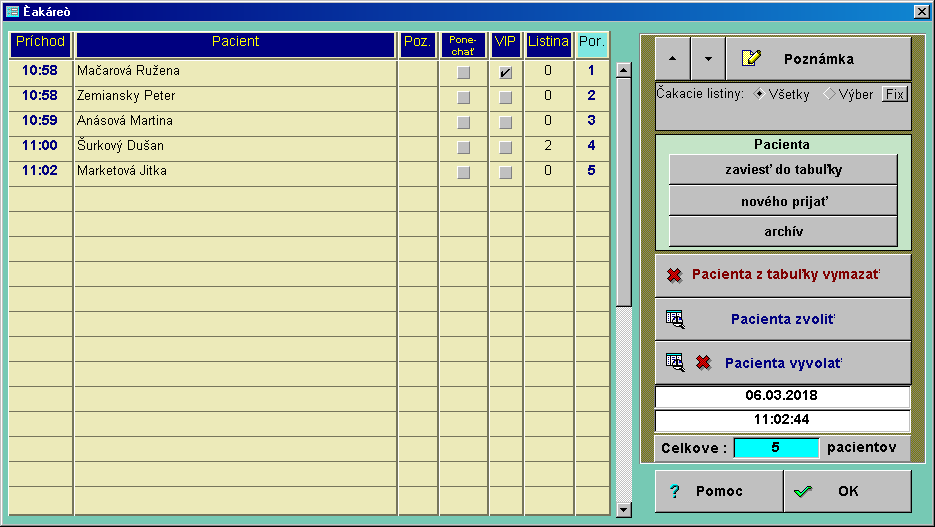Viewport: 935px width, 527px height.
Task: Click the Poz. column header
Action: click(417, 45)
